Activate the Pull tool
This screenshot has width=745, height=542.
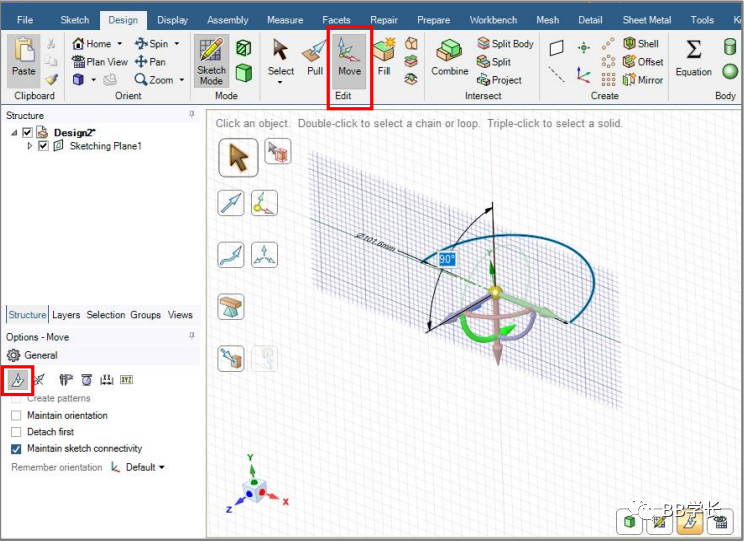(315, 58)
